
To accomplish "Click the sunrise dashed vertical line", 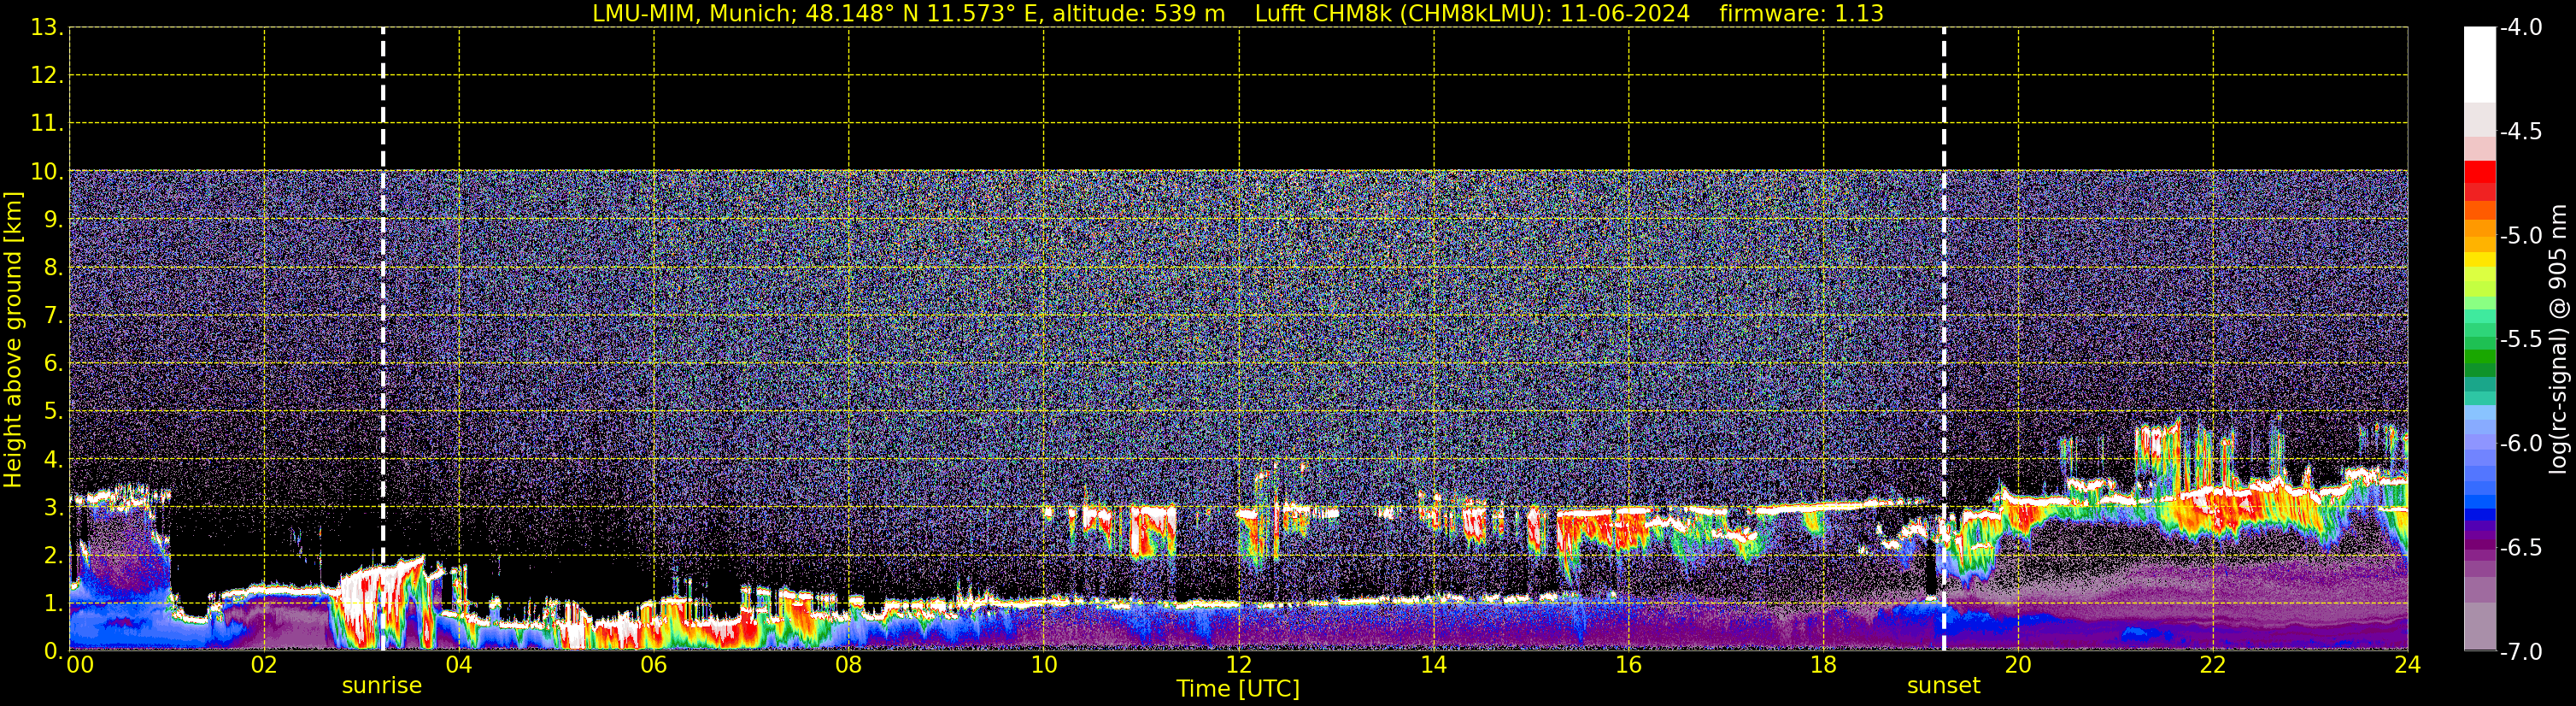I will pos(383,339).
